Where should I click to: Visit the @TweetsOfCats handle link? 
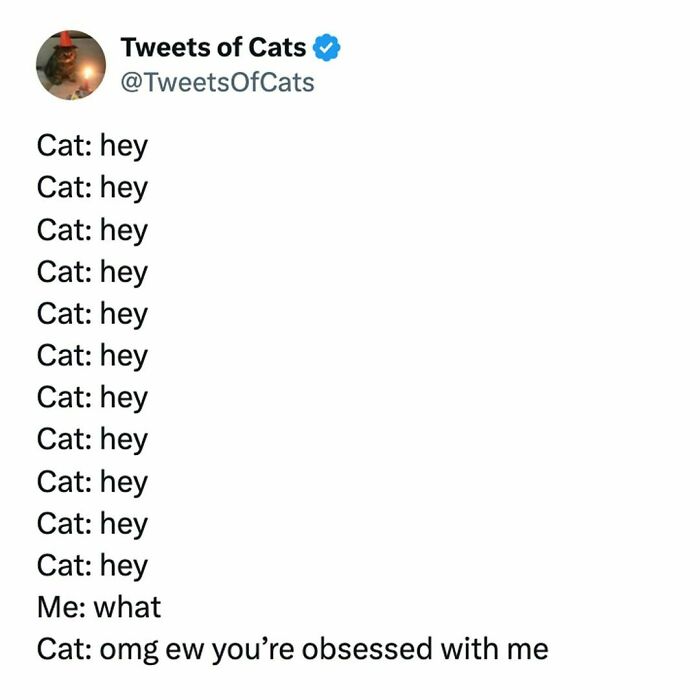pyautogui.click(x=217, y=83)
